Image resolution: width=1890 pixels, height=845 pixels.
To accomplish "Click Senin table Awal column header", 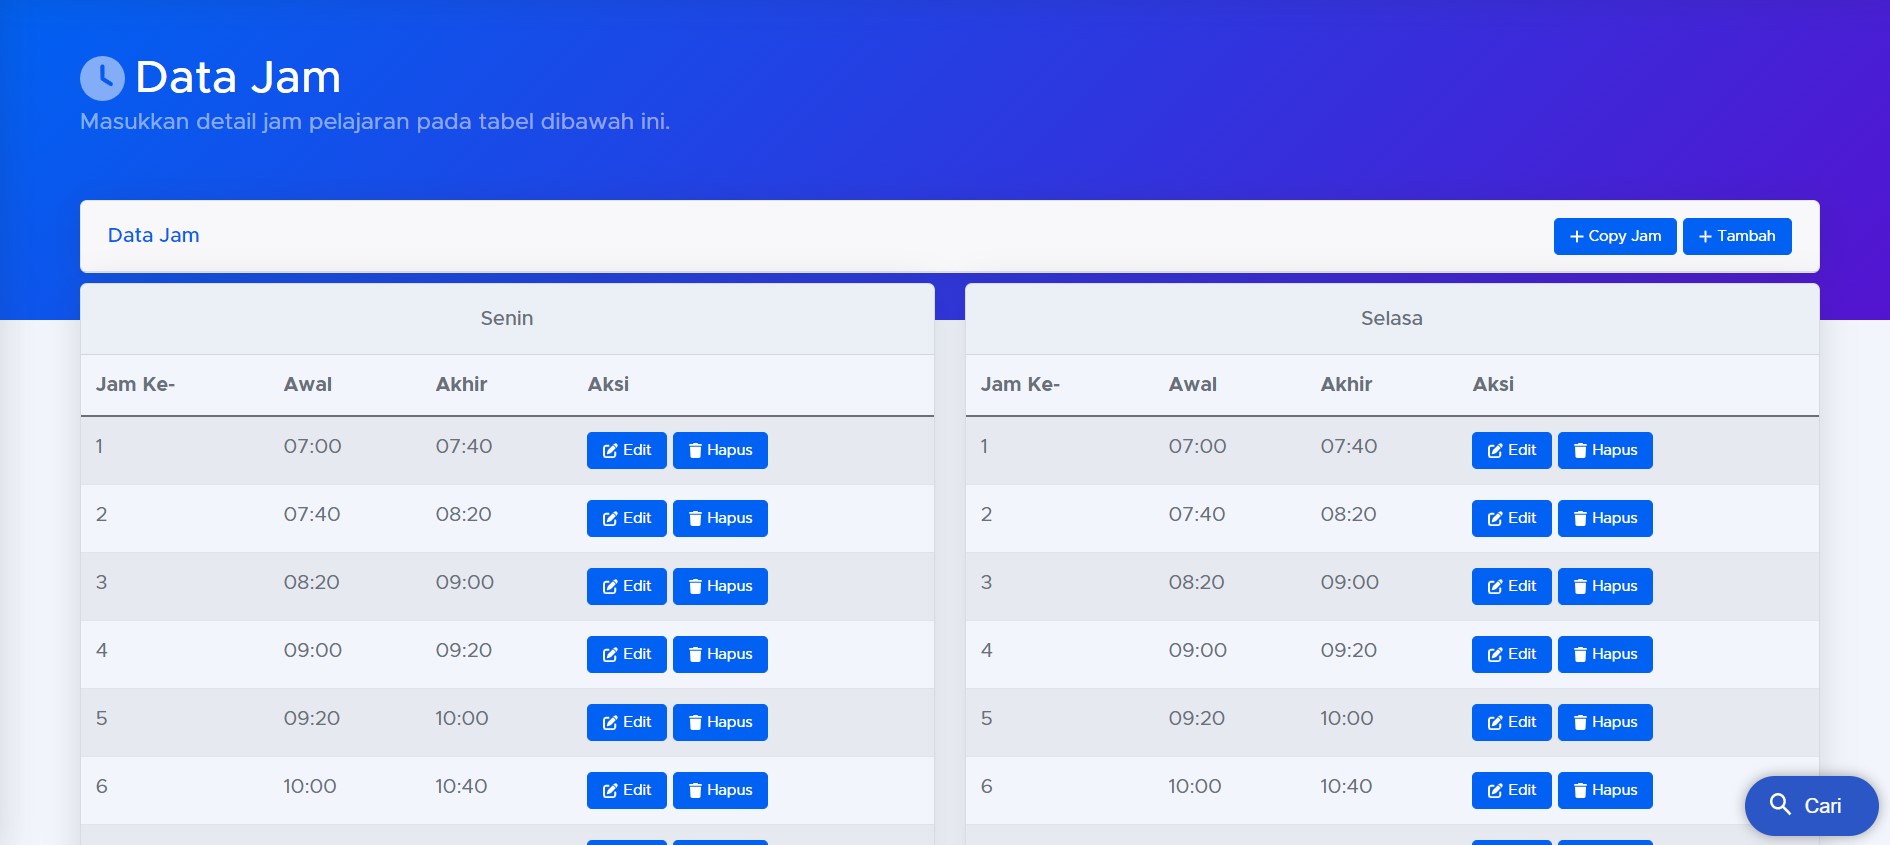I will (x=308, y=384).
